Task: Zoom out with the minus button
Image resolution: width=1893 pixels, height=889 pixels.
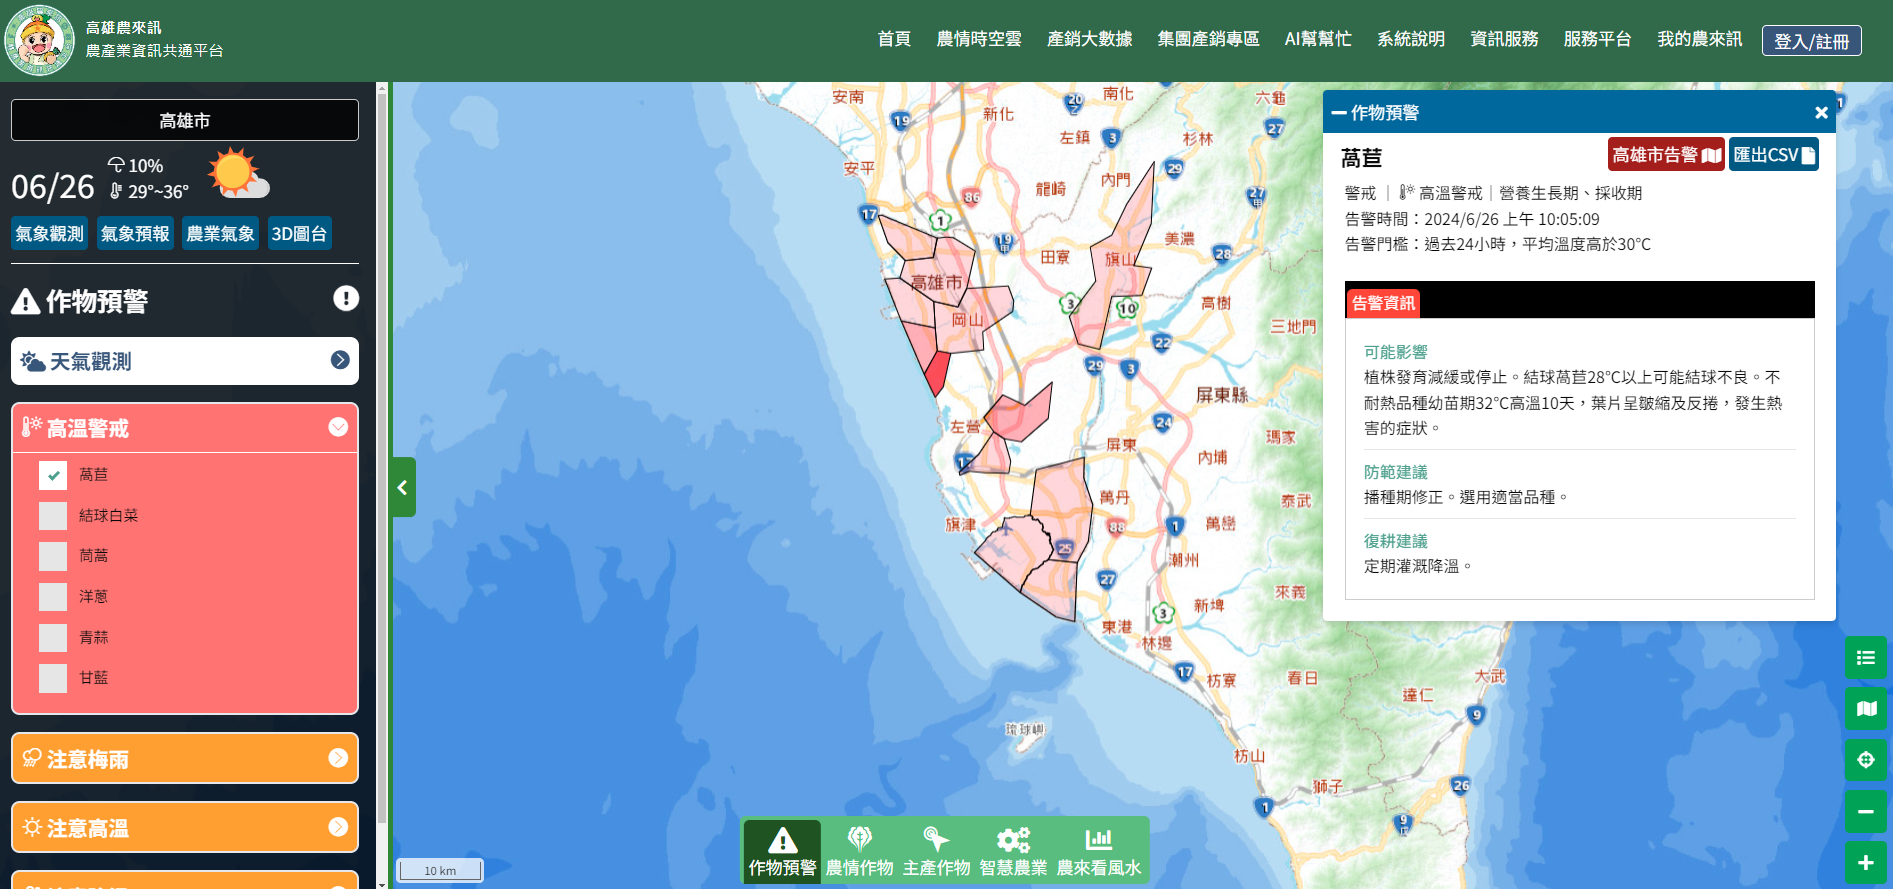Action: pyautogui.click(x=1865, y=812)
